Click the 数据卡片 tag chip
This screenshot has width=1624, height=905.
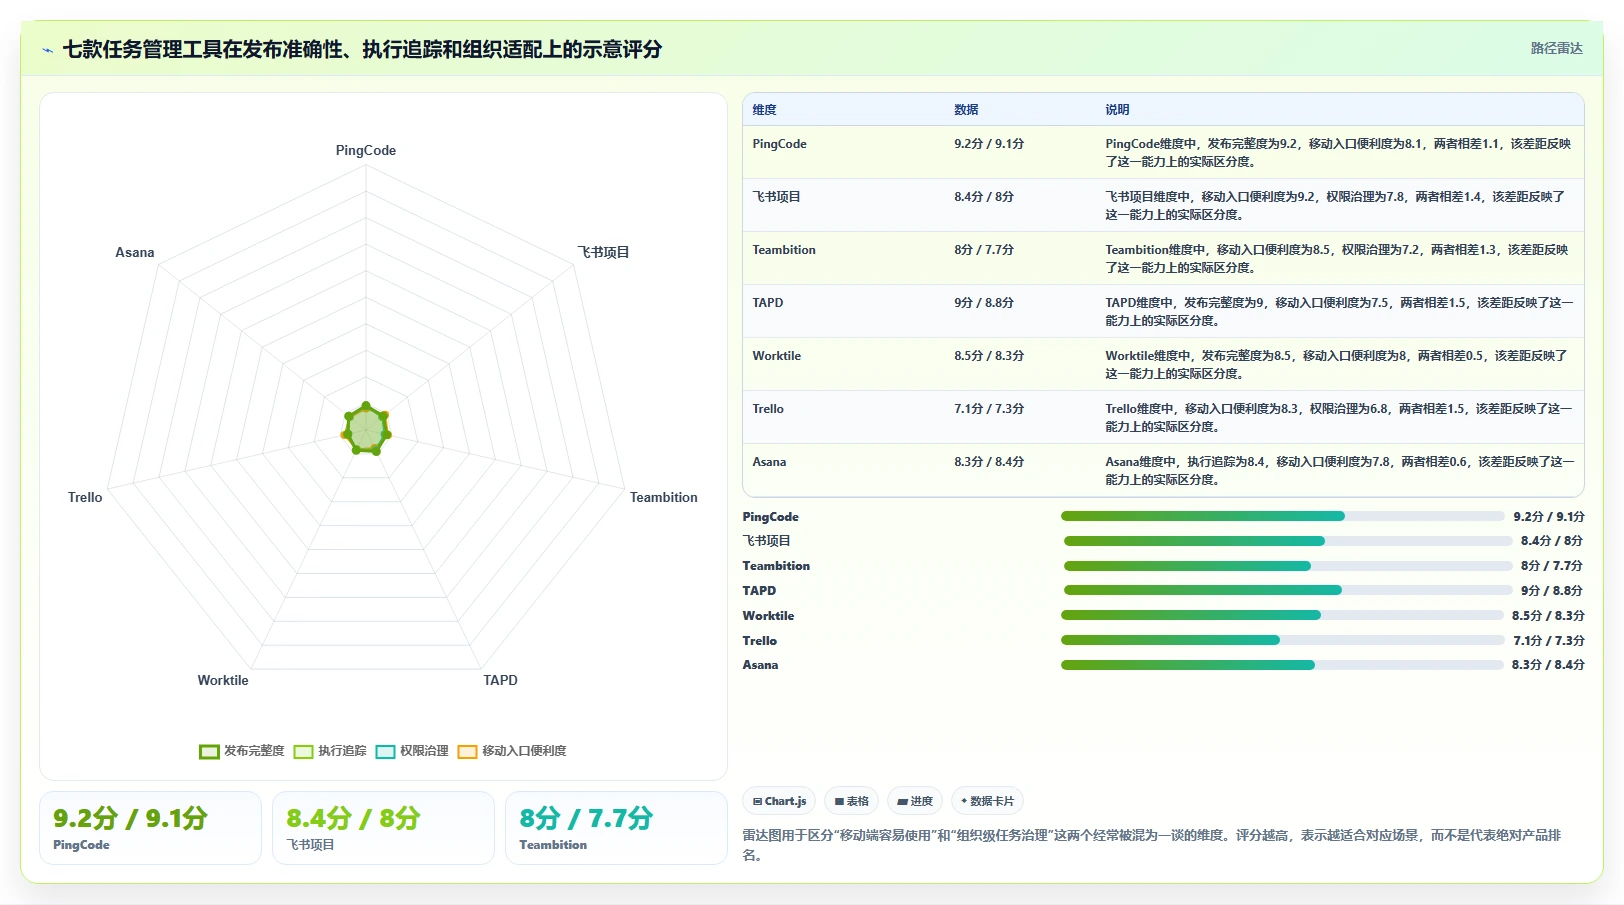point(988,801)
